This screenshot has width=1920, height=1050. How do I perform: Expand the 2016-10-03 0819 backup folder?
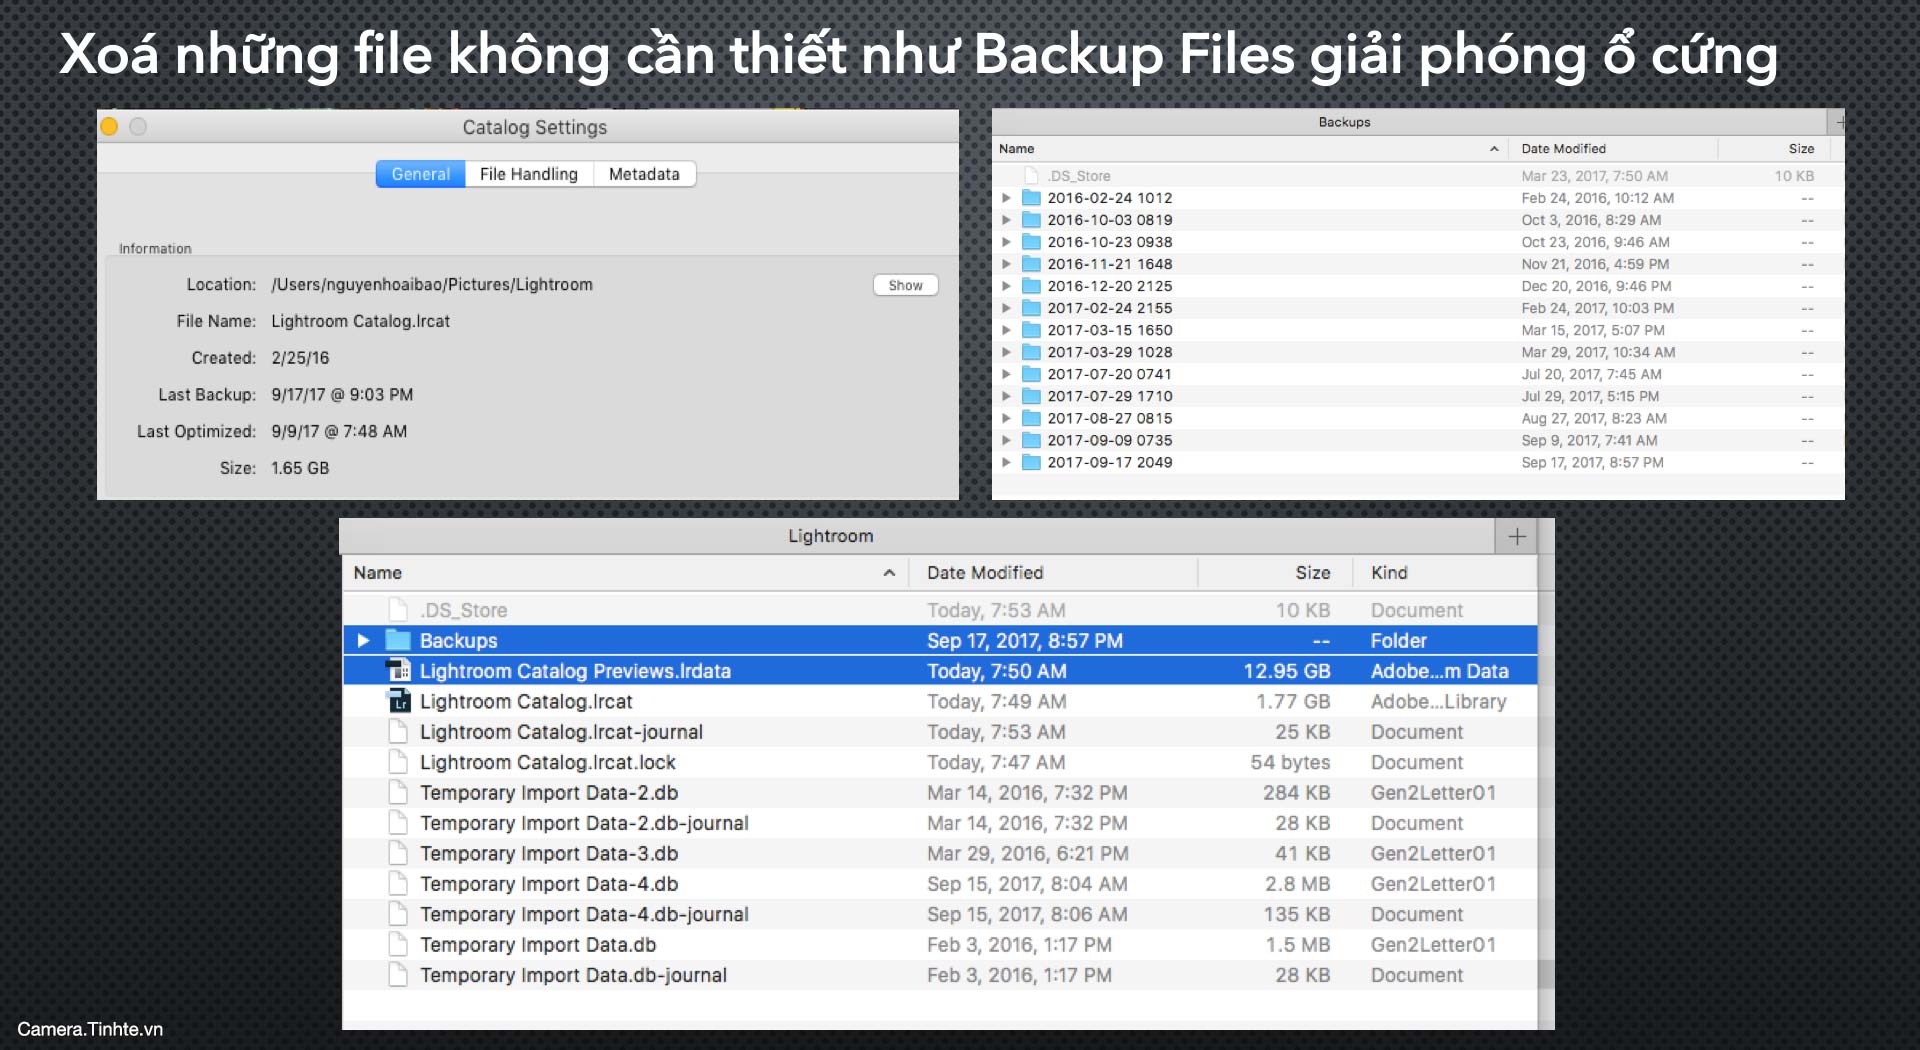[x=1007, y=220]
